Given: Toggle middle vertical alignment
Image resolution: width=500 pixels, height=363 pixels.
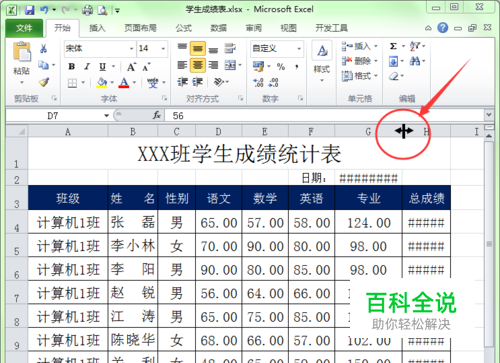Looking at the screenshot, I should (198, 49).
